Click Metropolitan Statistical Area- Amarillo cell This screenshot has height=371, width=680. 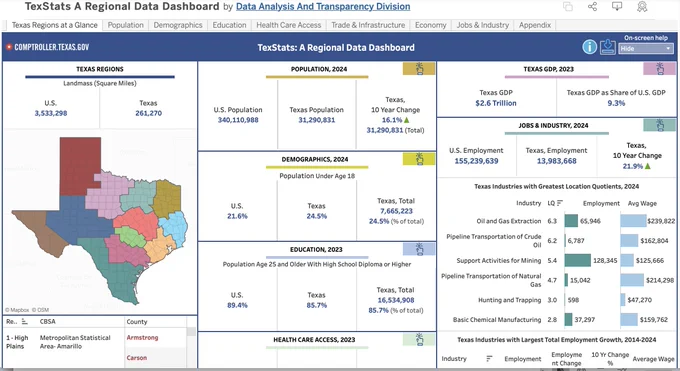point(75,342)
